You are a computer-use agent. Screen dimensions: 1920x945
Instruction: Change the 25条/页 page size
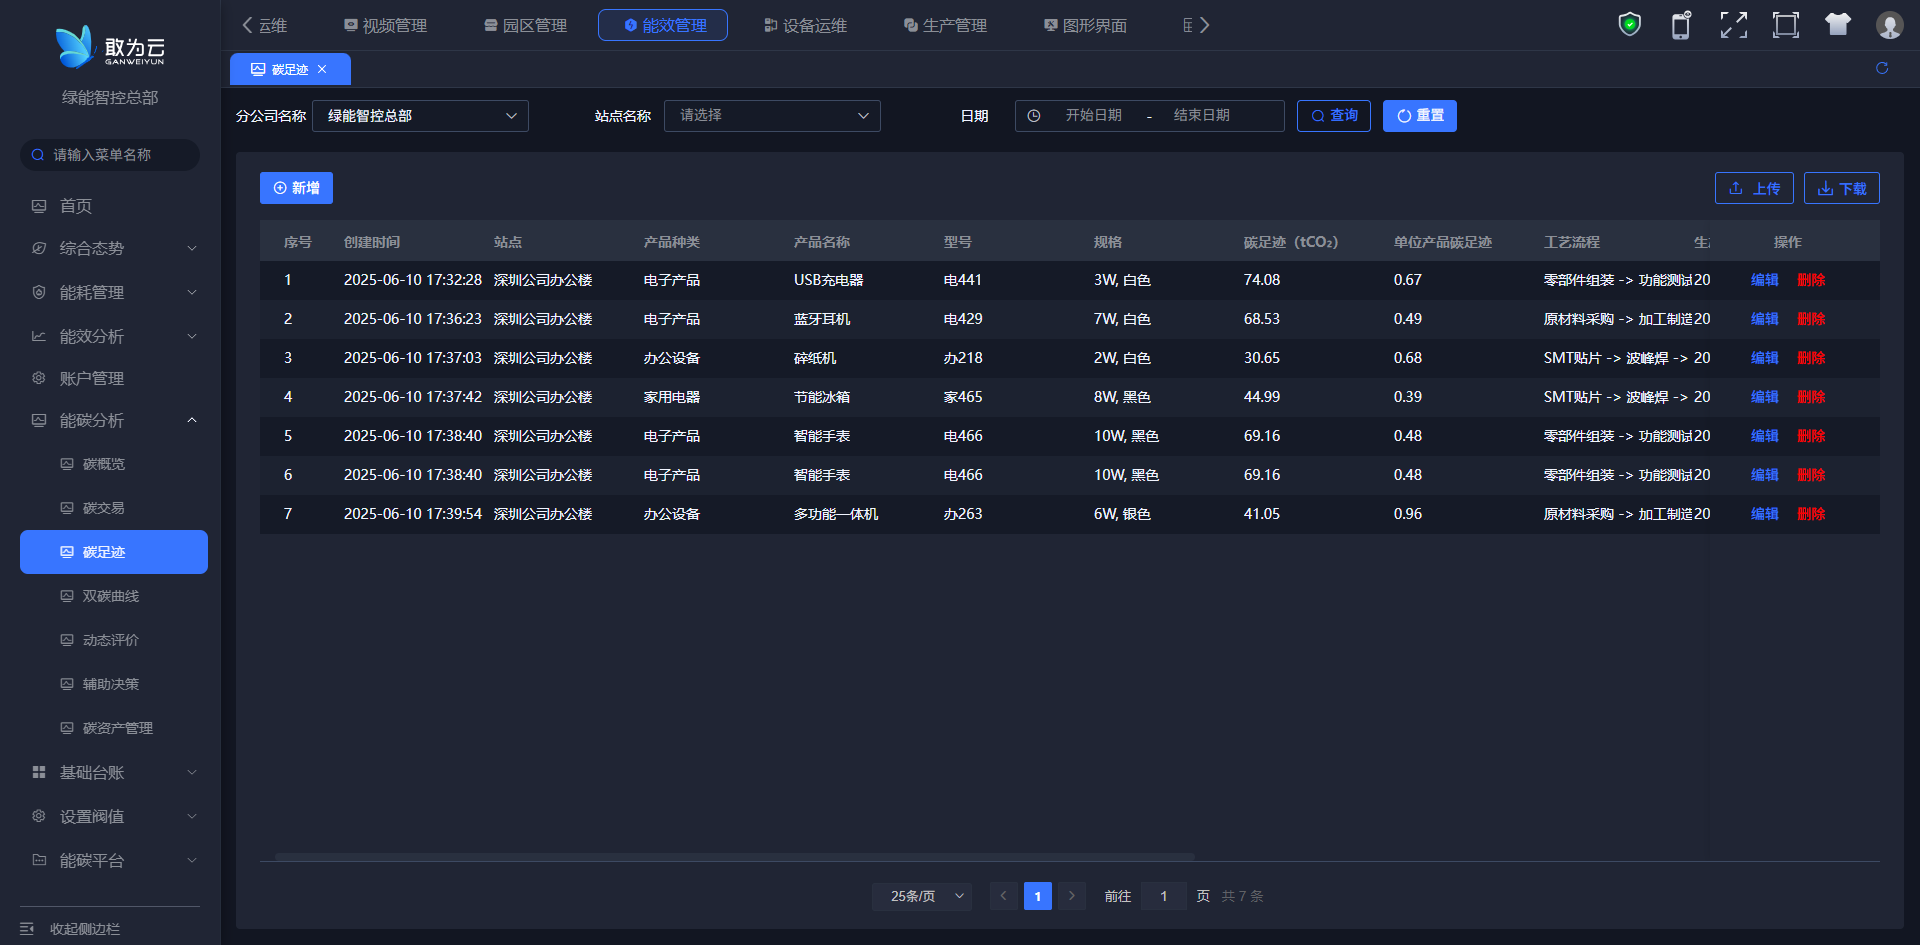pyautogui.click(x=921, y=896)
